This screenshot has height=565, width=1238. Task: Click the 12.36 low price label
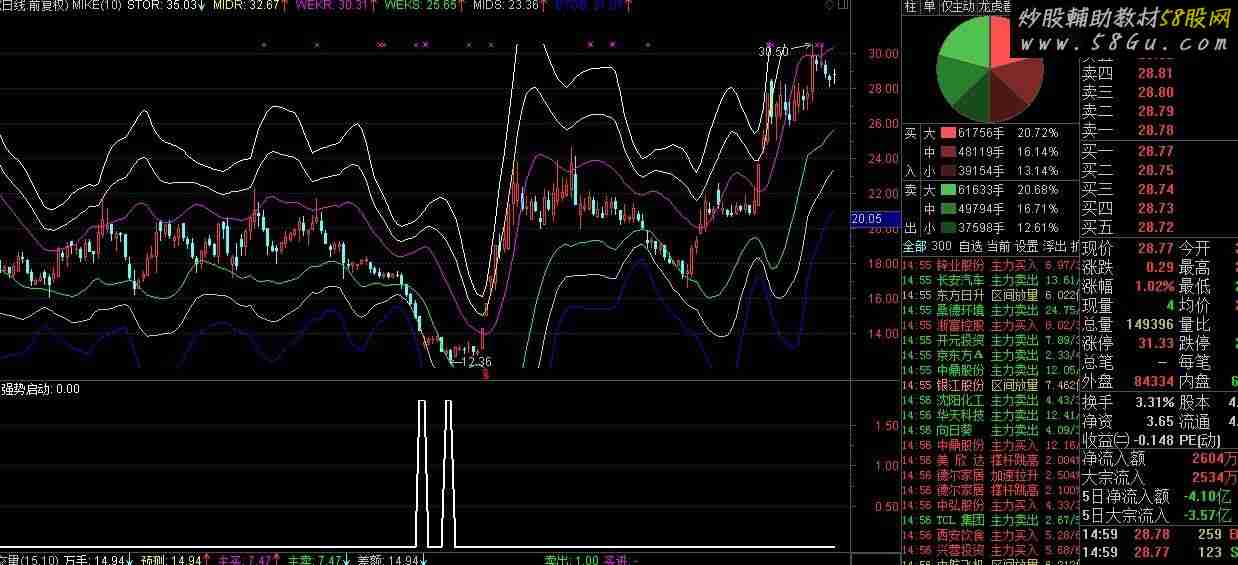pos(477,361)
